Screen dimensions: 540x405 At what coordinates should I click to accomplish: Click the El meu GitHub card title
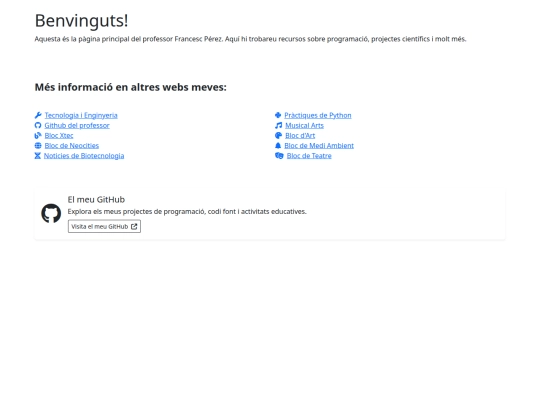click(96, 199)
